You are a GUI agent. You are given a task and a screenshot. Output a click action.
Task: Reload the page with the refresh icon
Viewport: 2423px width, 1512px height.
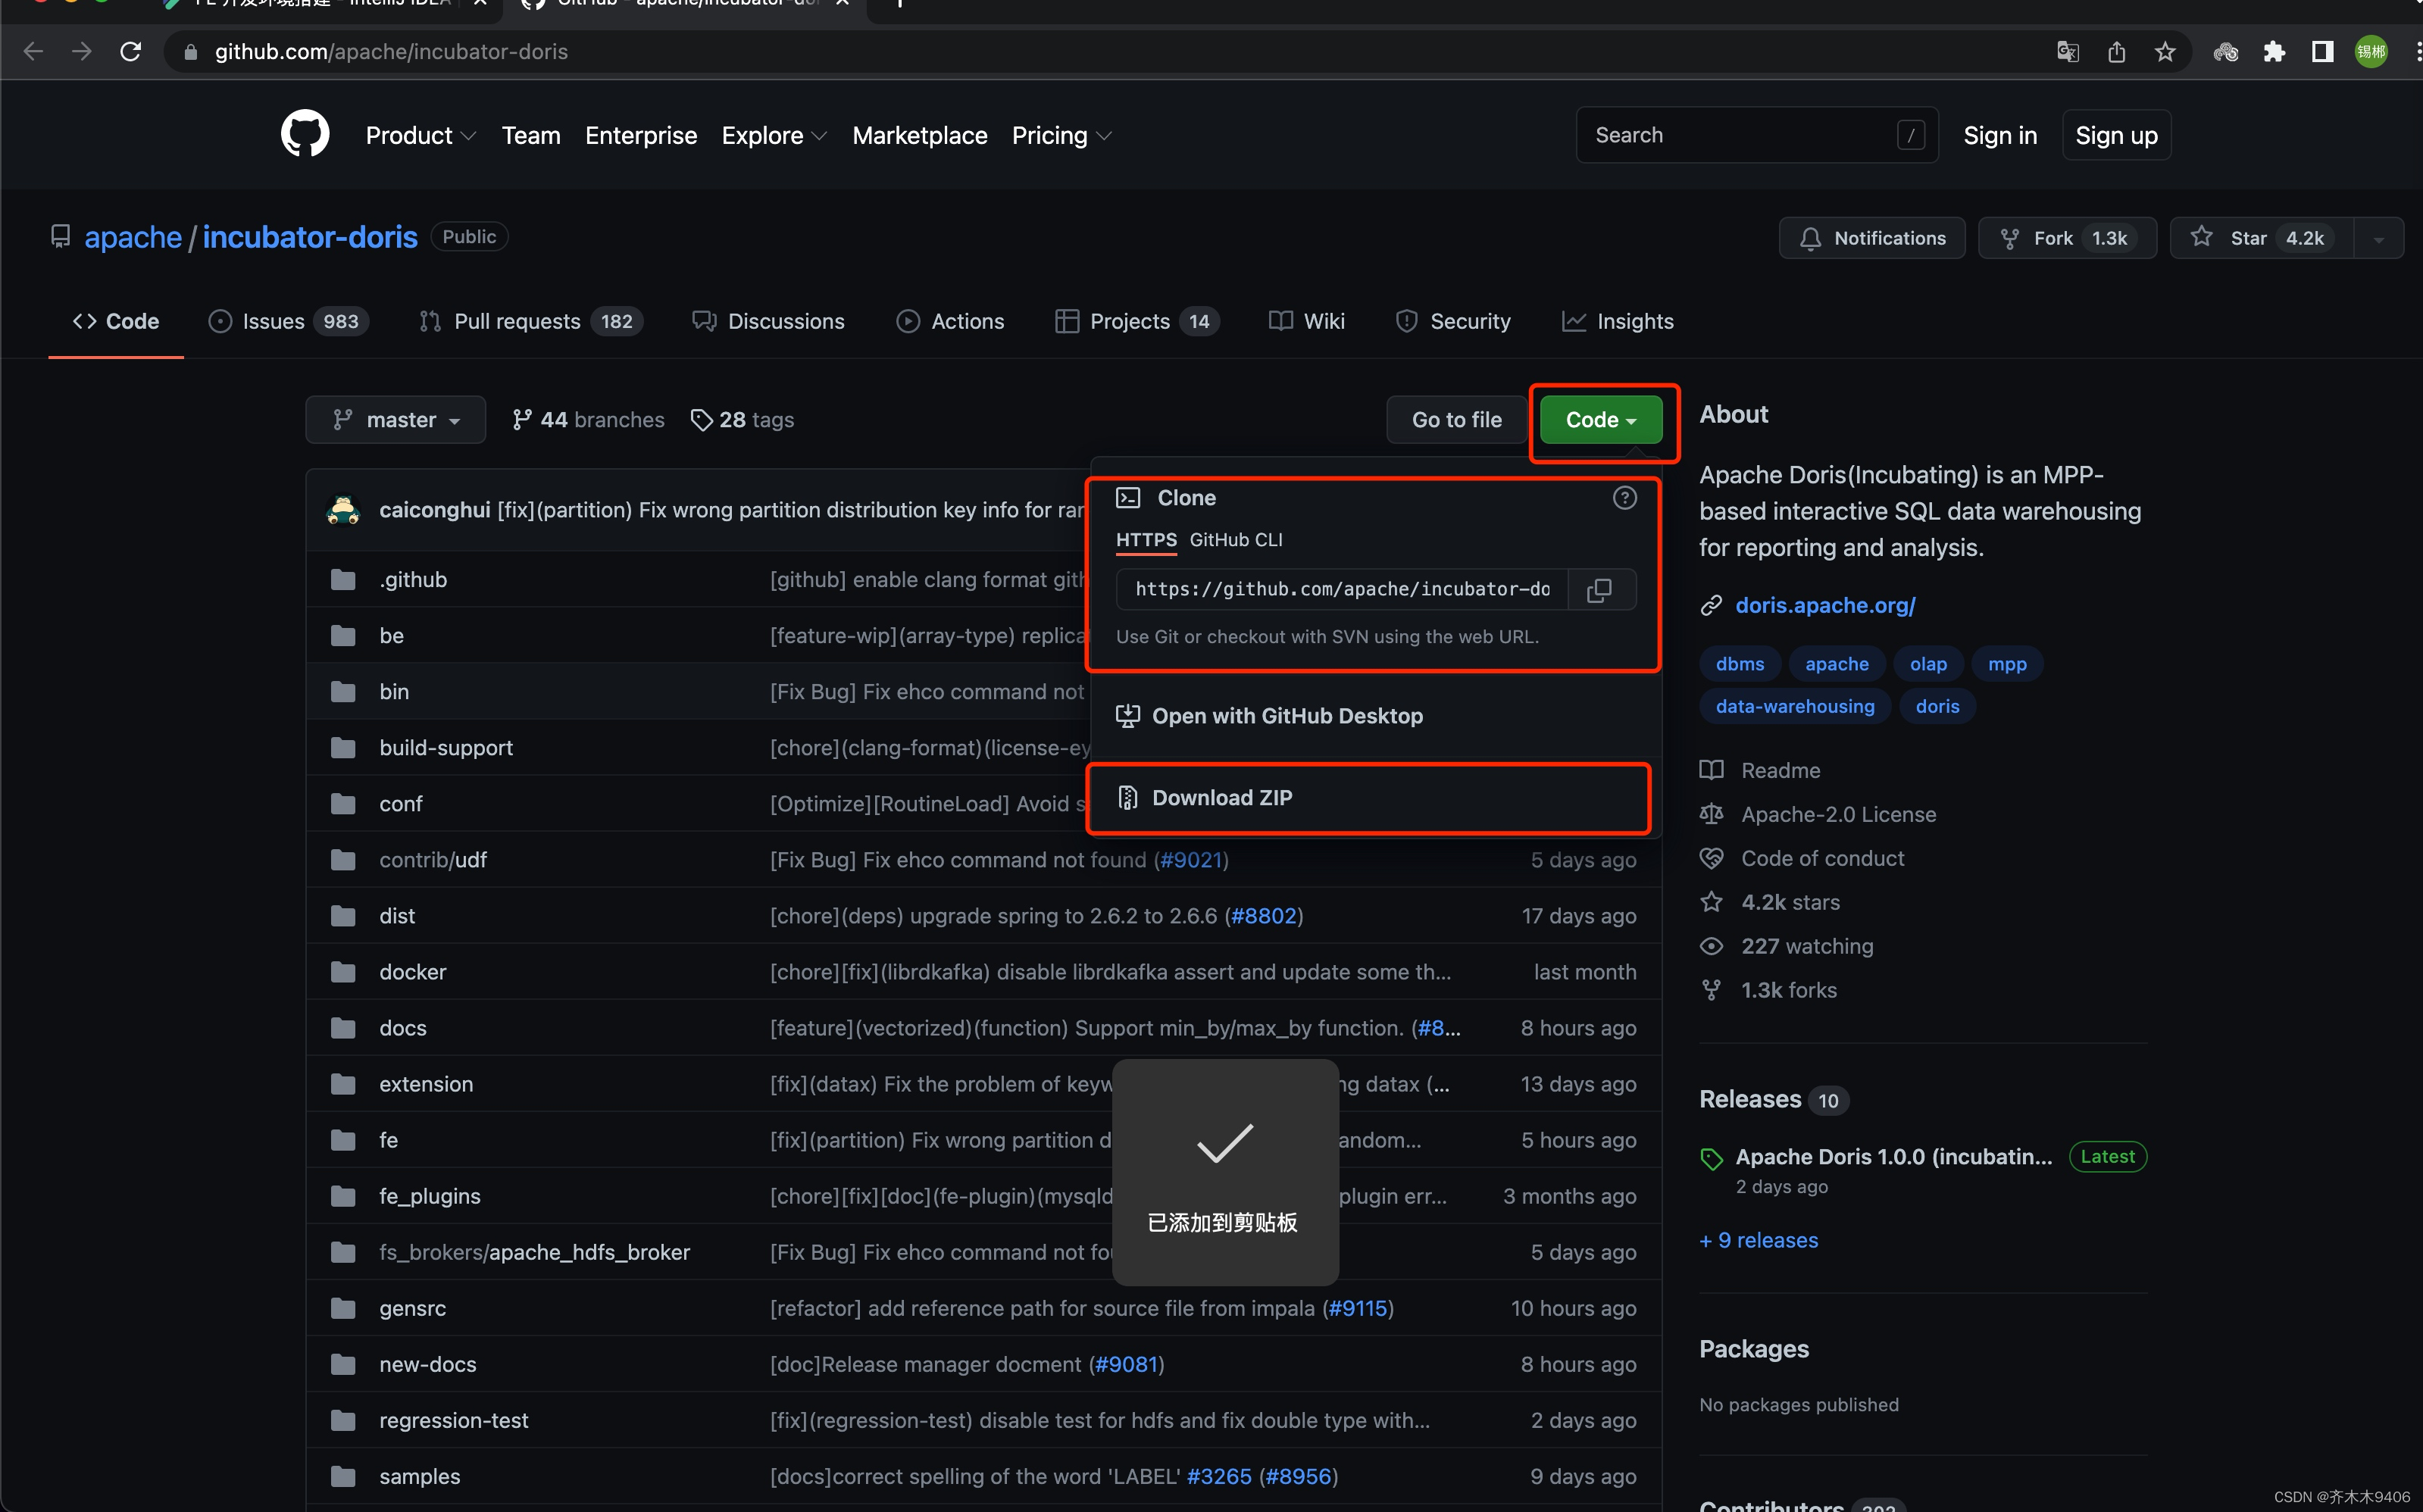point(131,52)
